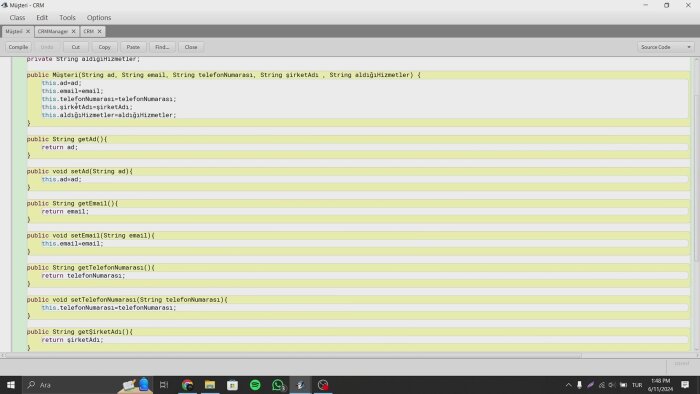700x394 pixels.
Task: Click the Paste toolbar button
Action: click(133, 47)
